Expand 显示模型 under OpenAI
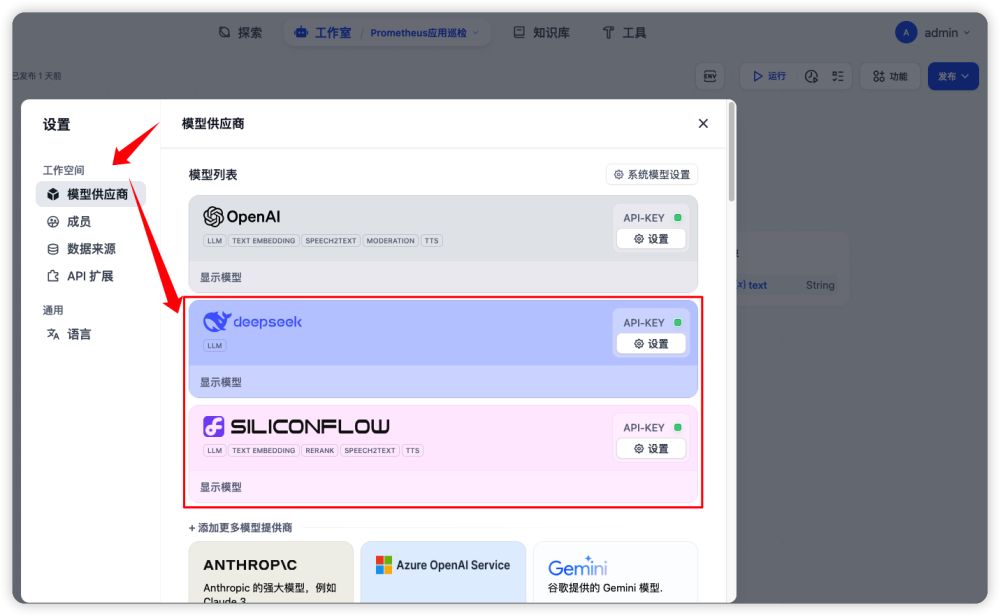 221,277
